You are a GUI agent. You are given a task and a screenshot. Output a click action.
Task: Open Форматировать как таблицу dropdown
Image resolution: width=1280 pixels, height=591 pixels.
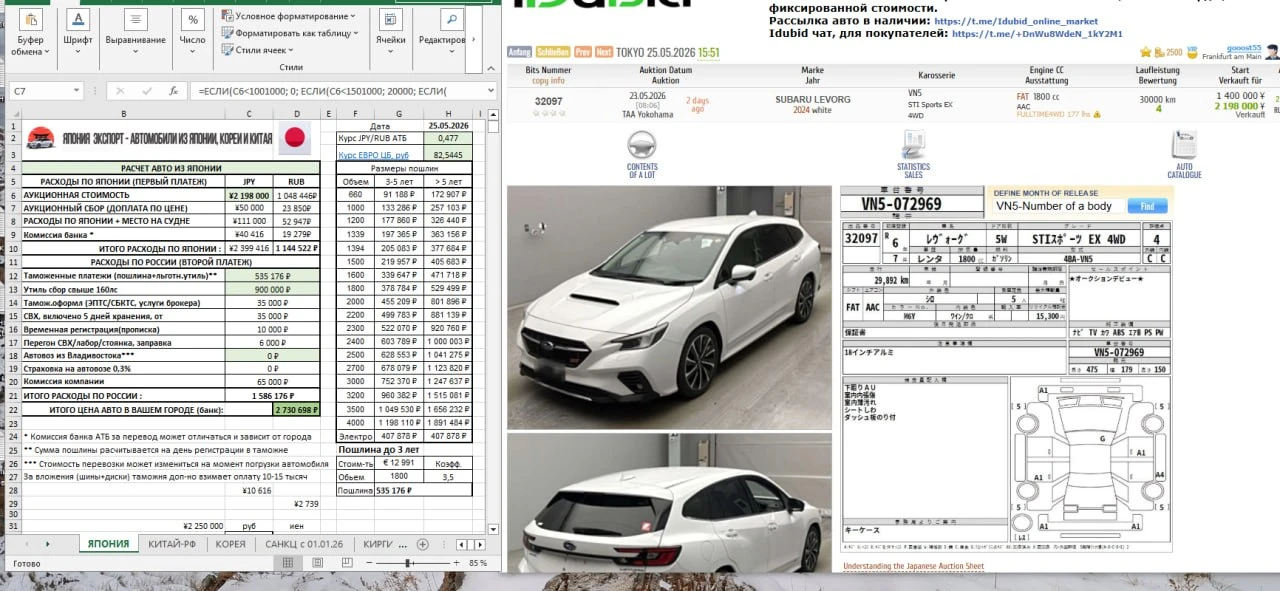[x=291, y=33]
